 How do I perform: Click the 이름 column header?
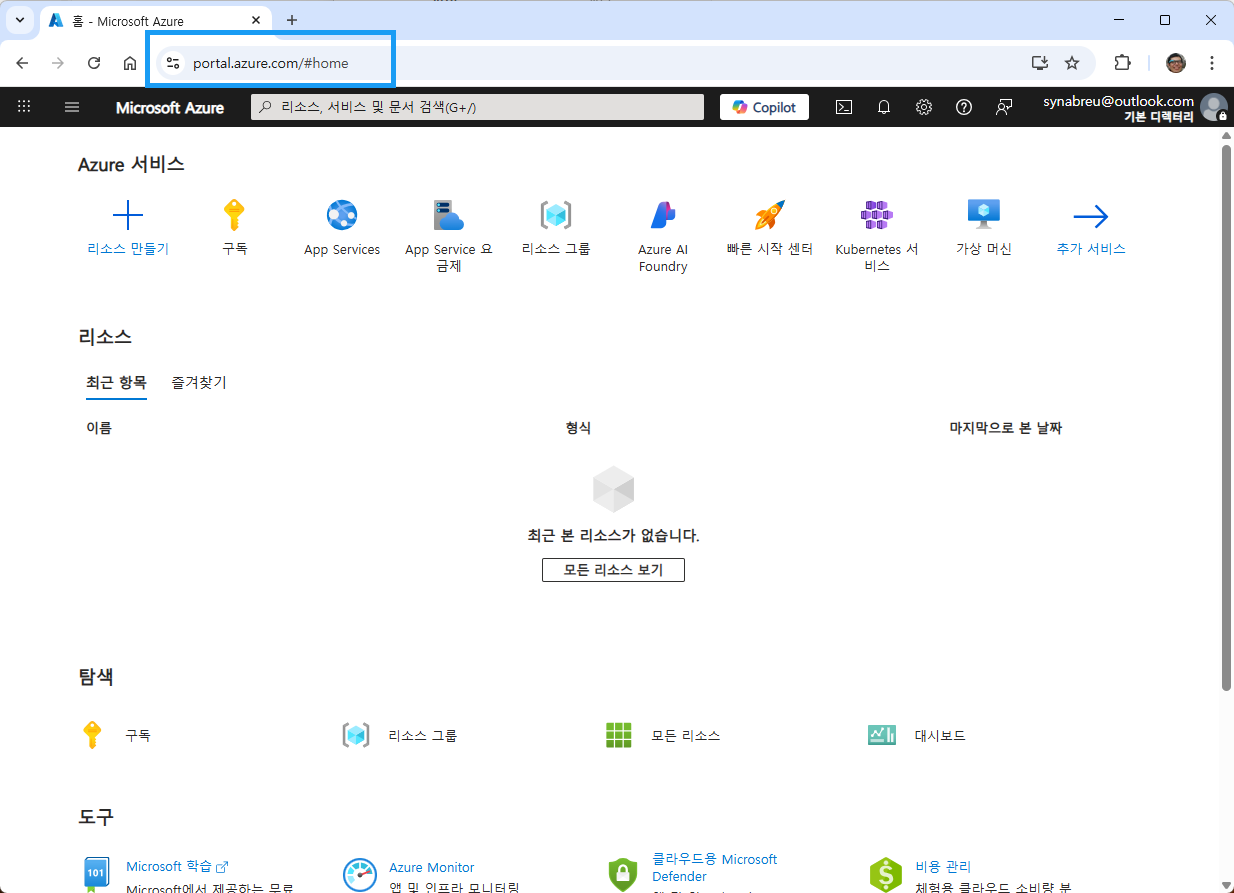99,427
